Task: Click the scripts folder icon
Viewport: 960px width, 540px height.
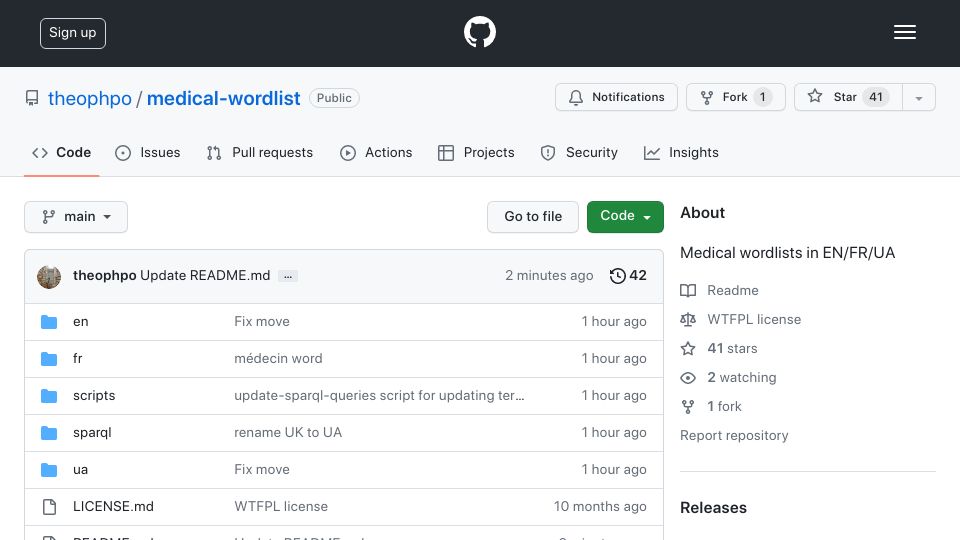Action: point(49,396)
